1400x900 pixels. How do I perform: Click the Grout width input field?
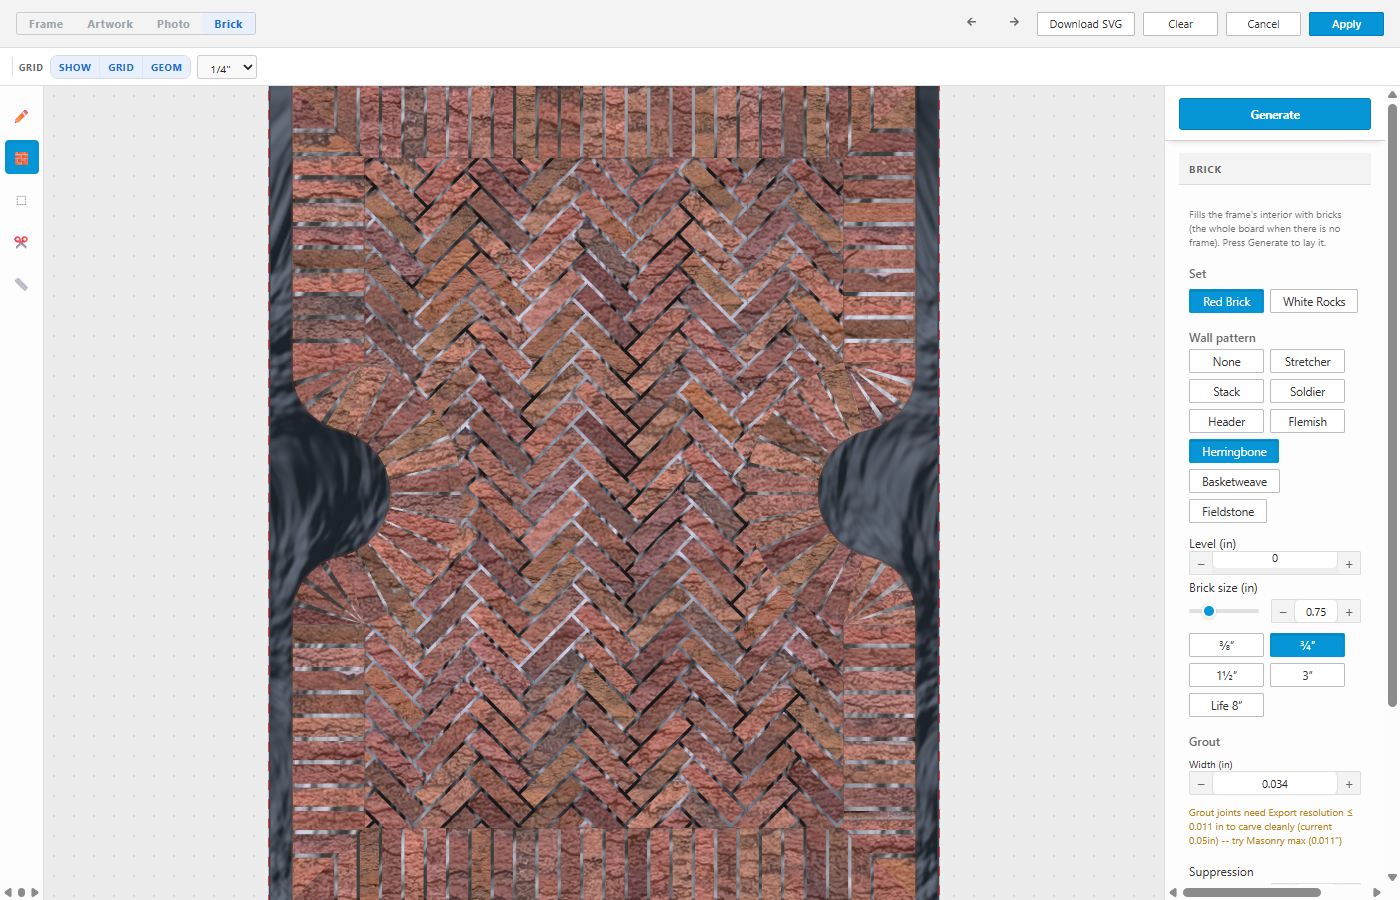(x=1275, y=784)
